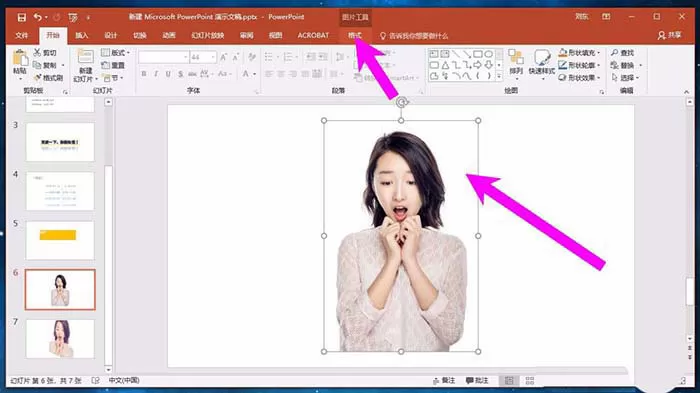700x393 pixels.
Task: Click the Save icon in quick access toolbar
Action: point(21,17)
